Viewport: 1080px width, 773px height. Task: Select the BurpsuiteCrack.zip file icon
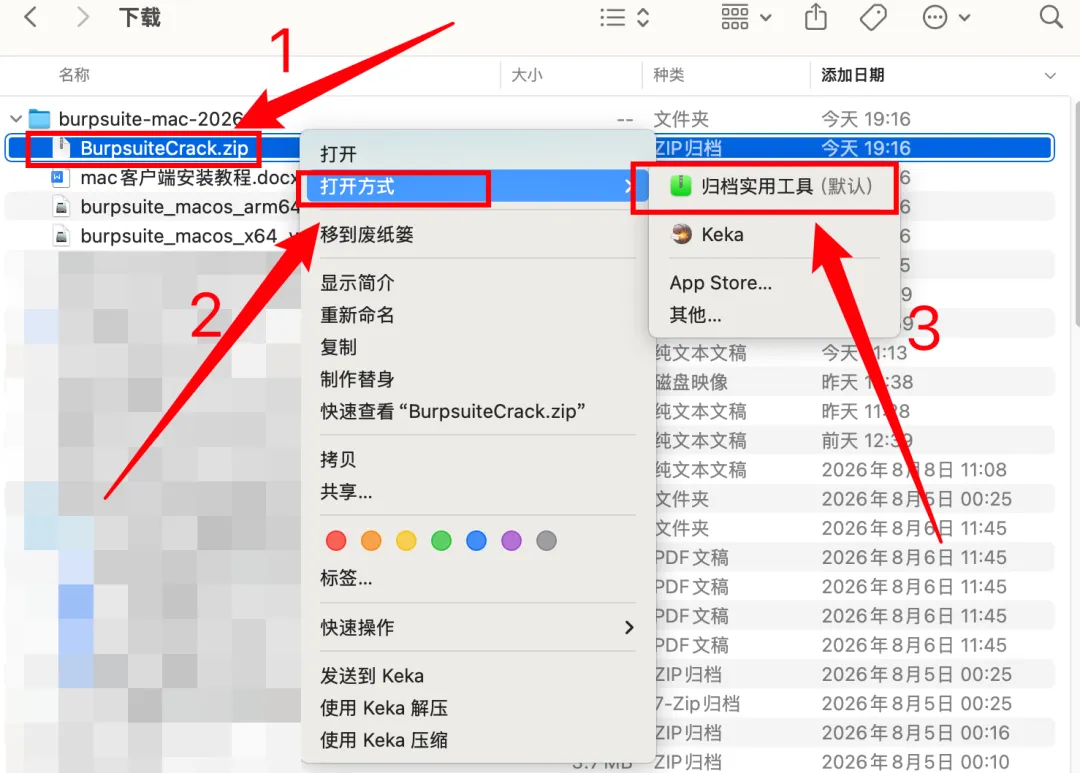click(62, 147)
